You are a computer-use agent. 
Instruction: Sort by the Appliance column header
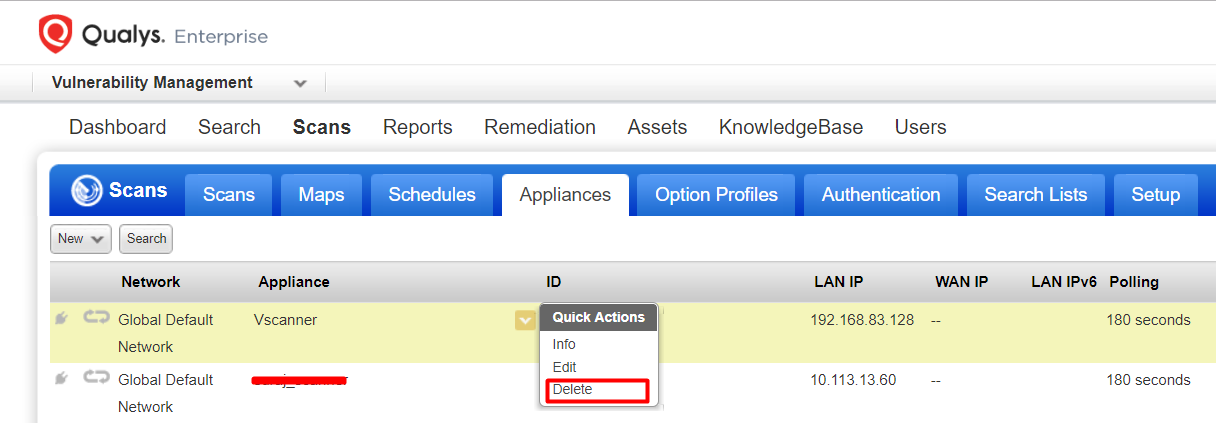pyautogui.click(x=294, y=282)
